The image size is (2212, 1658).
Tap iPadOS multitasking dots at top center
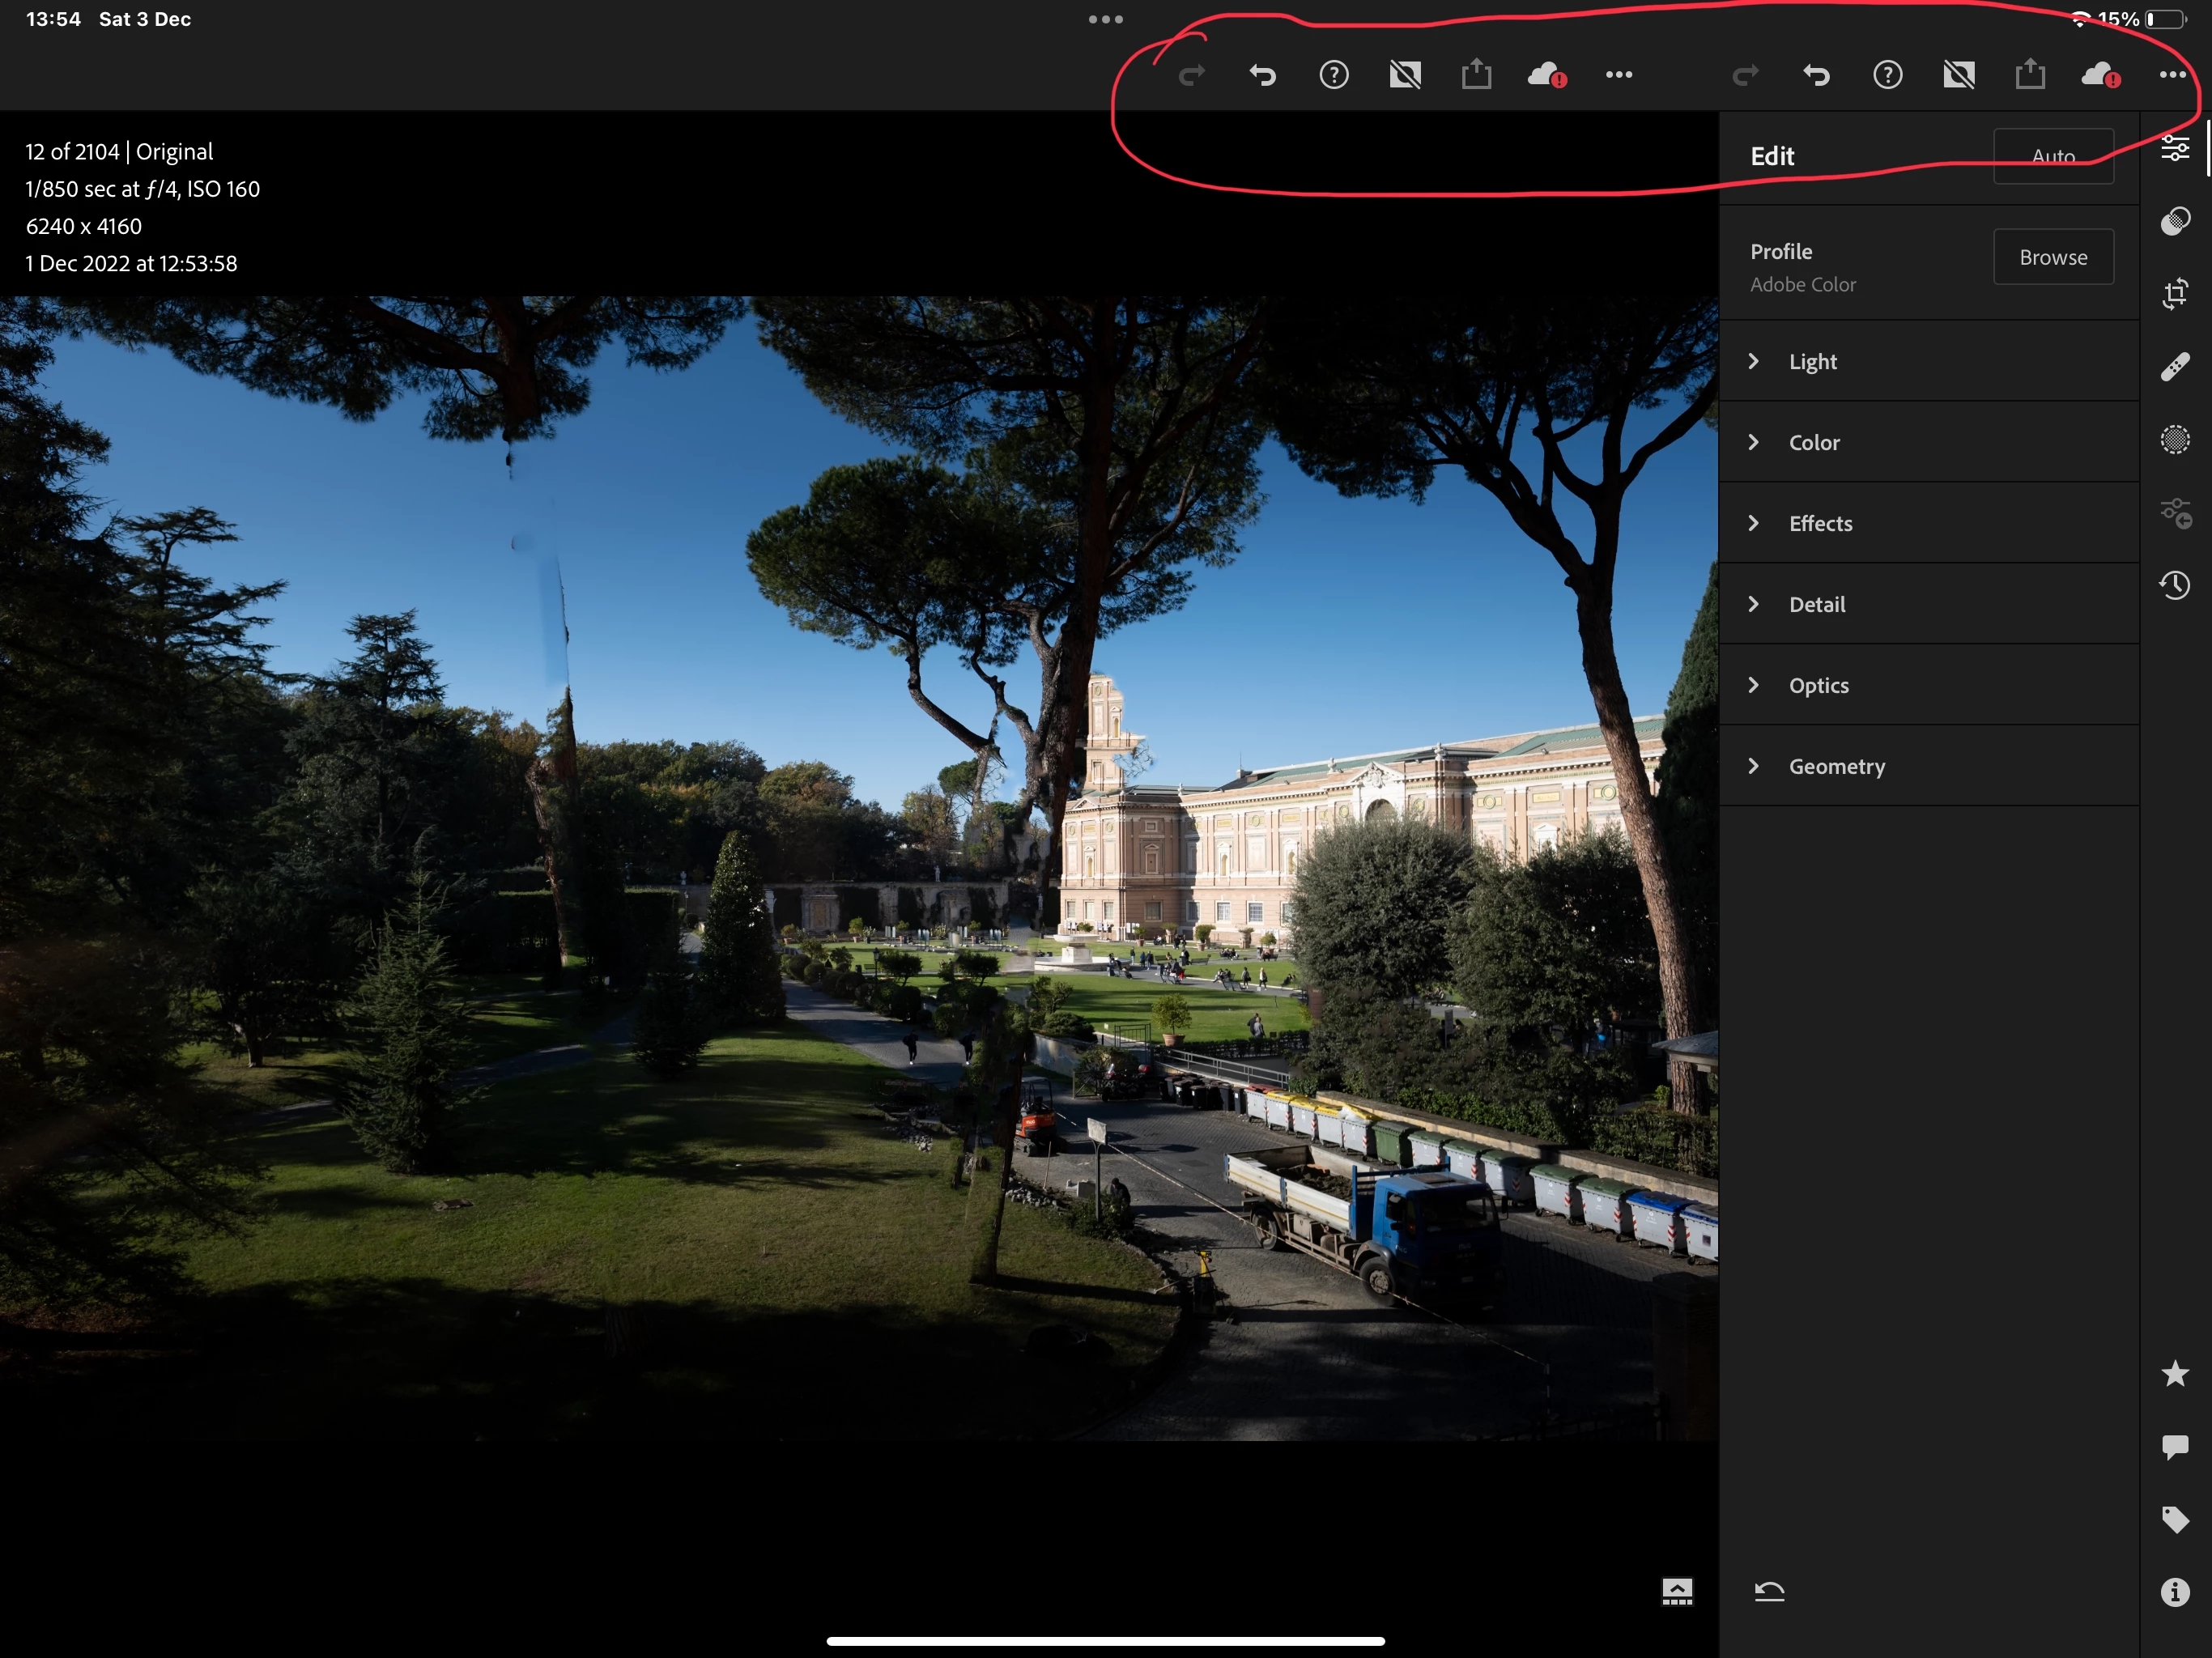[x=1105, y=19]
